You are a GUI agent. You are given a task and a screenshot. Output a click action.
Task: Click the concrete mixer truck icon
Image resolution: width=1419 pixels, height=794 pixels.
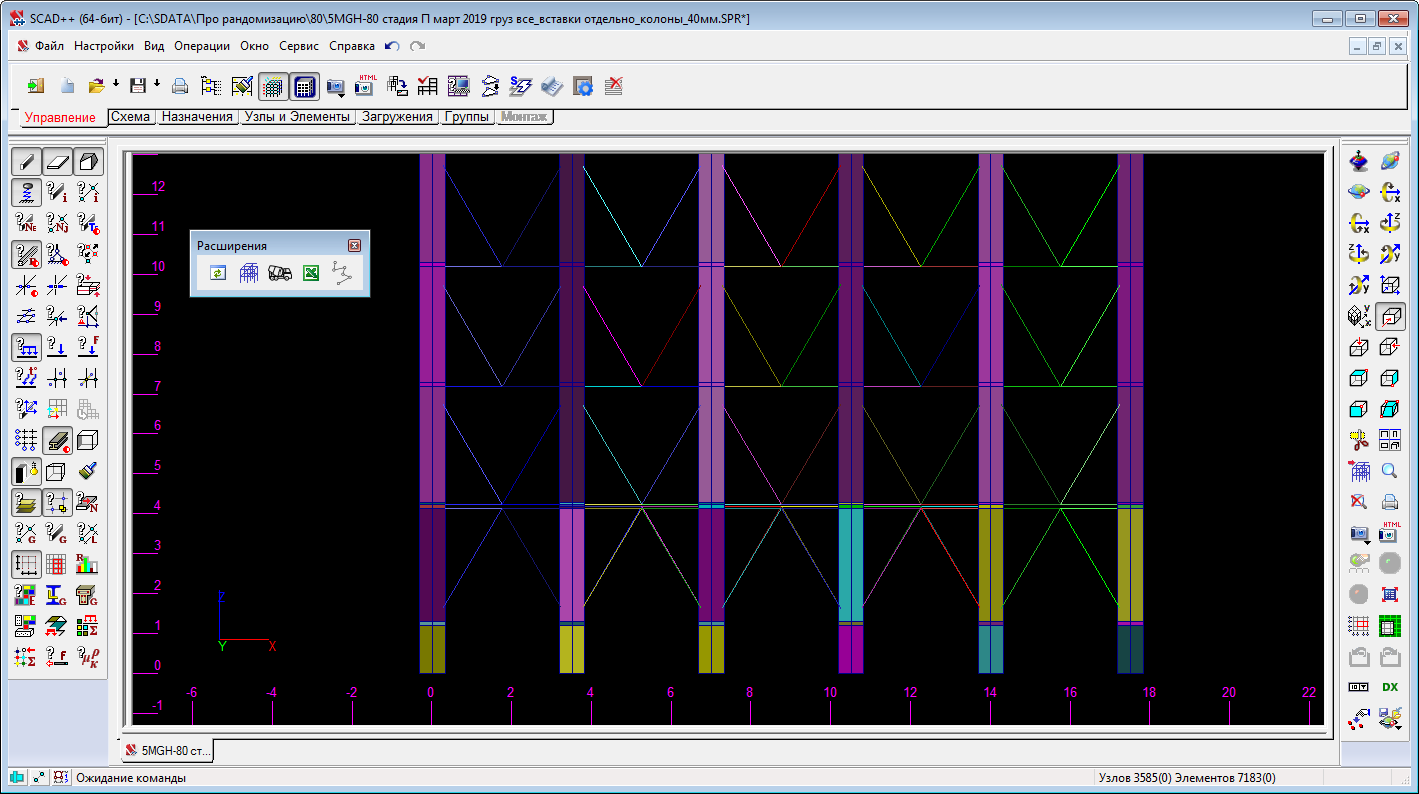(x=280, y=273)
